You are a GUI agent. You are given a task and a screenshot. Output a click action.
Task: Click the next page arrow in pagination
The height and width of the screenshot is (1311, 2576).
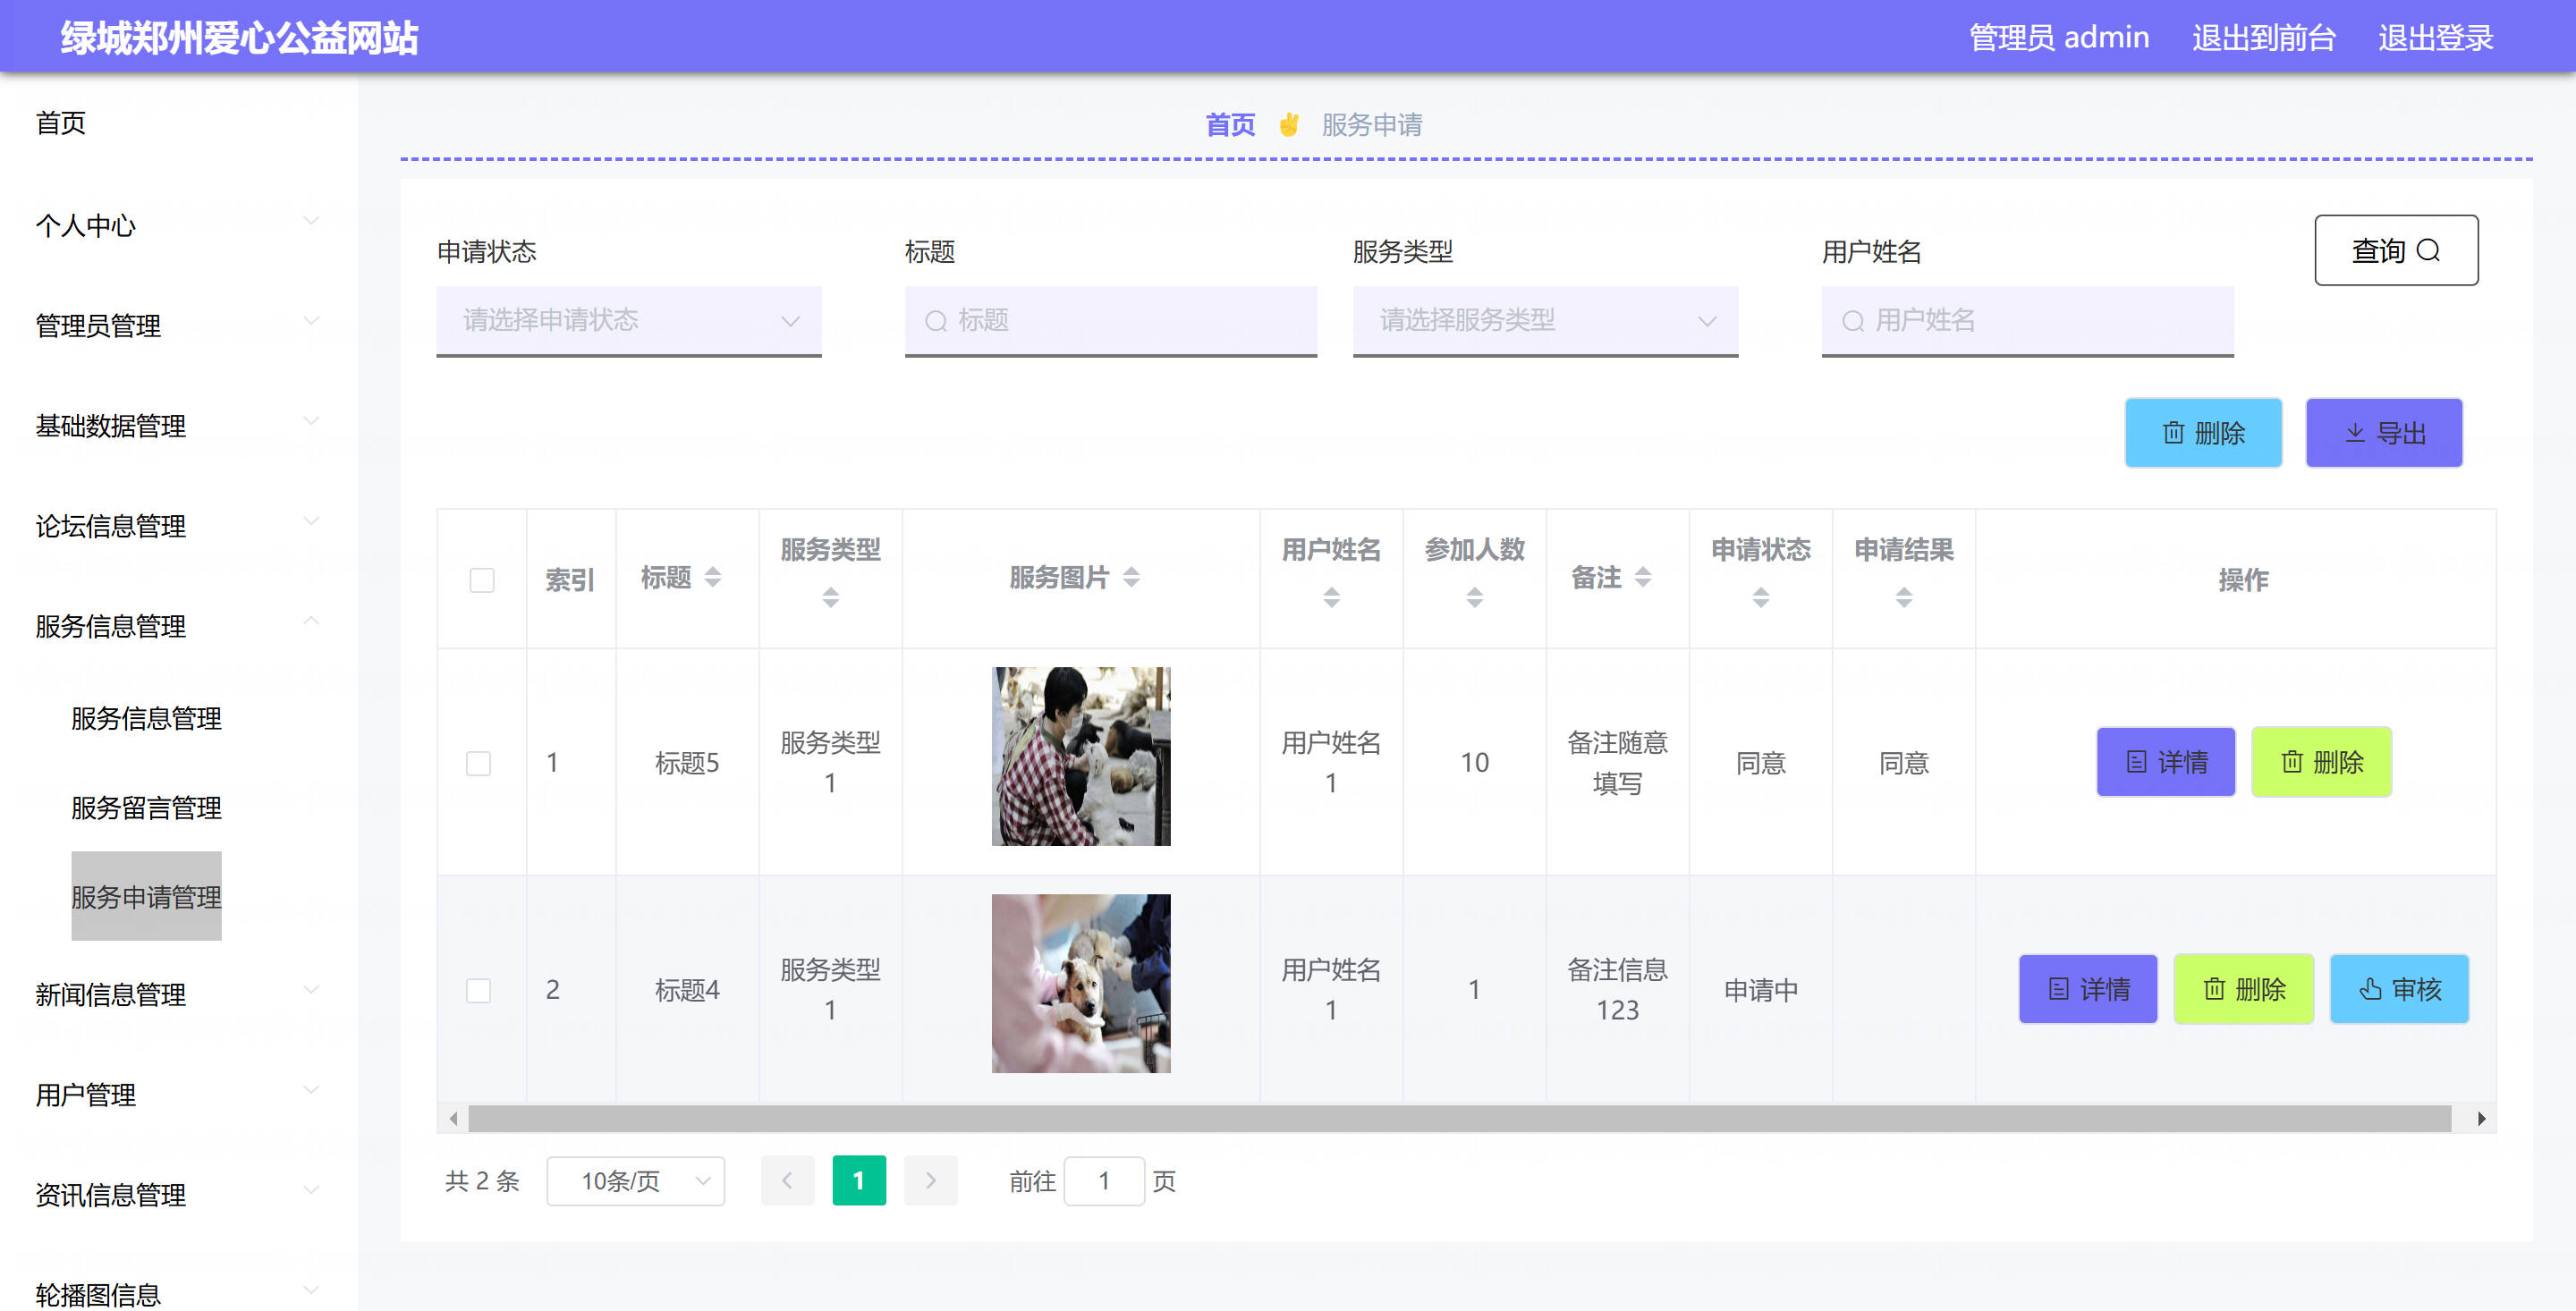[930, 1181]
